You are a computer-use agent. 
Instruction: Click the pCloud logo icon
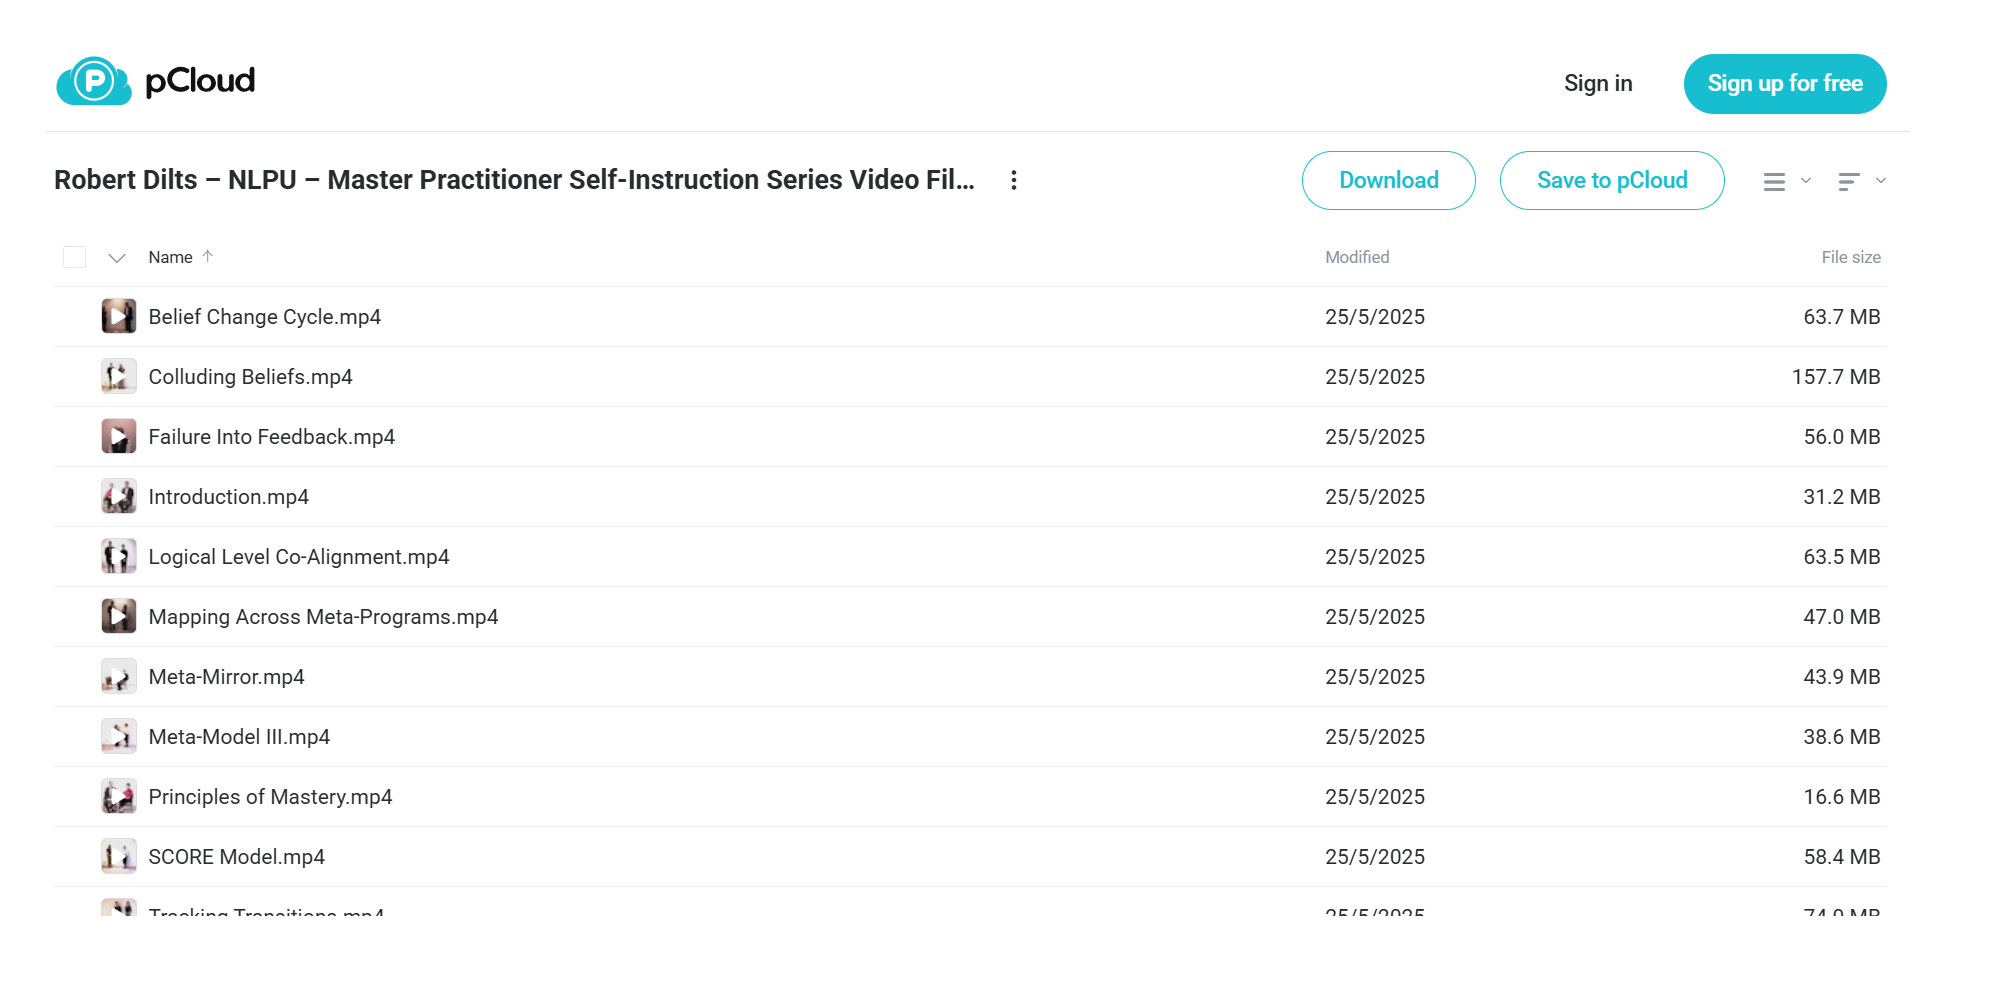click(x=94, y=81)
